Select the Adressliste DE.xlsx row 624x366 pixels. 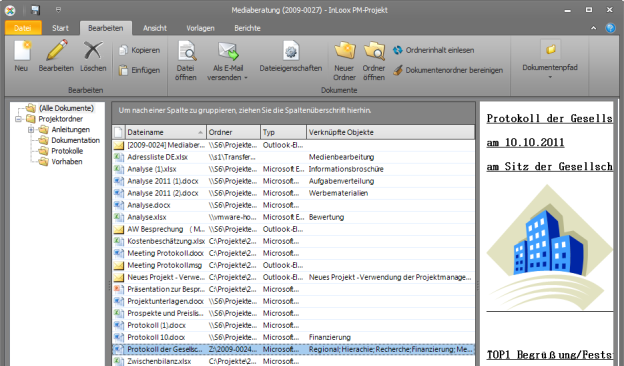[x=294, y=157]
